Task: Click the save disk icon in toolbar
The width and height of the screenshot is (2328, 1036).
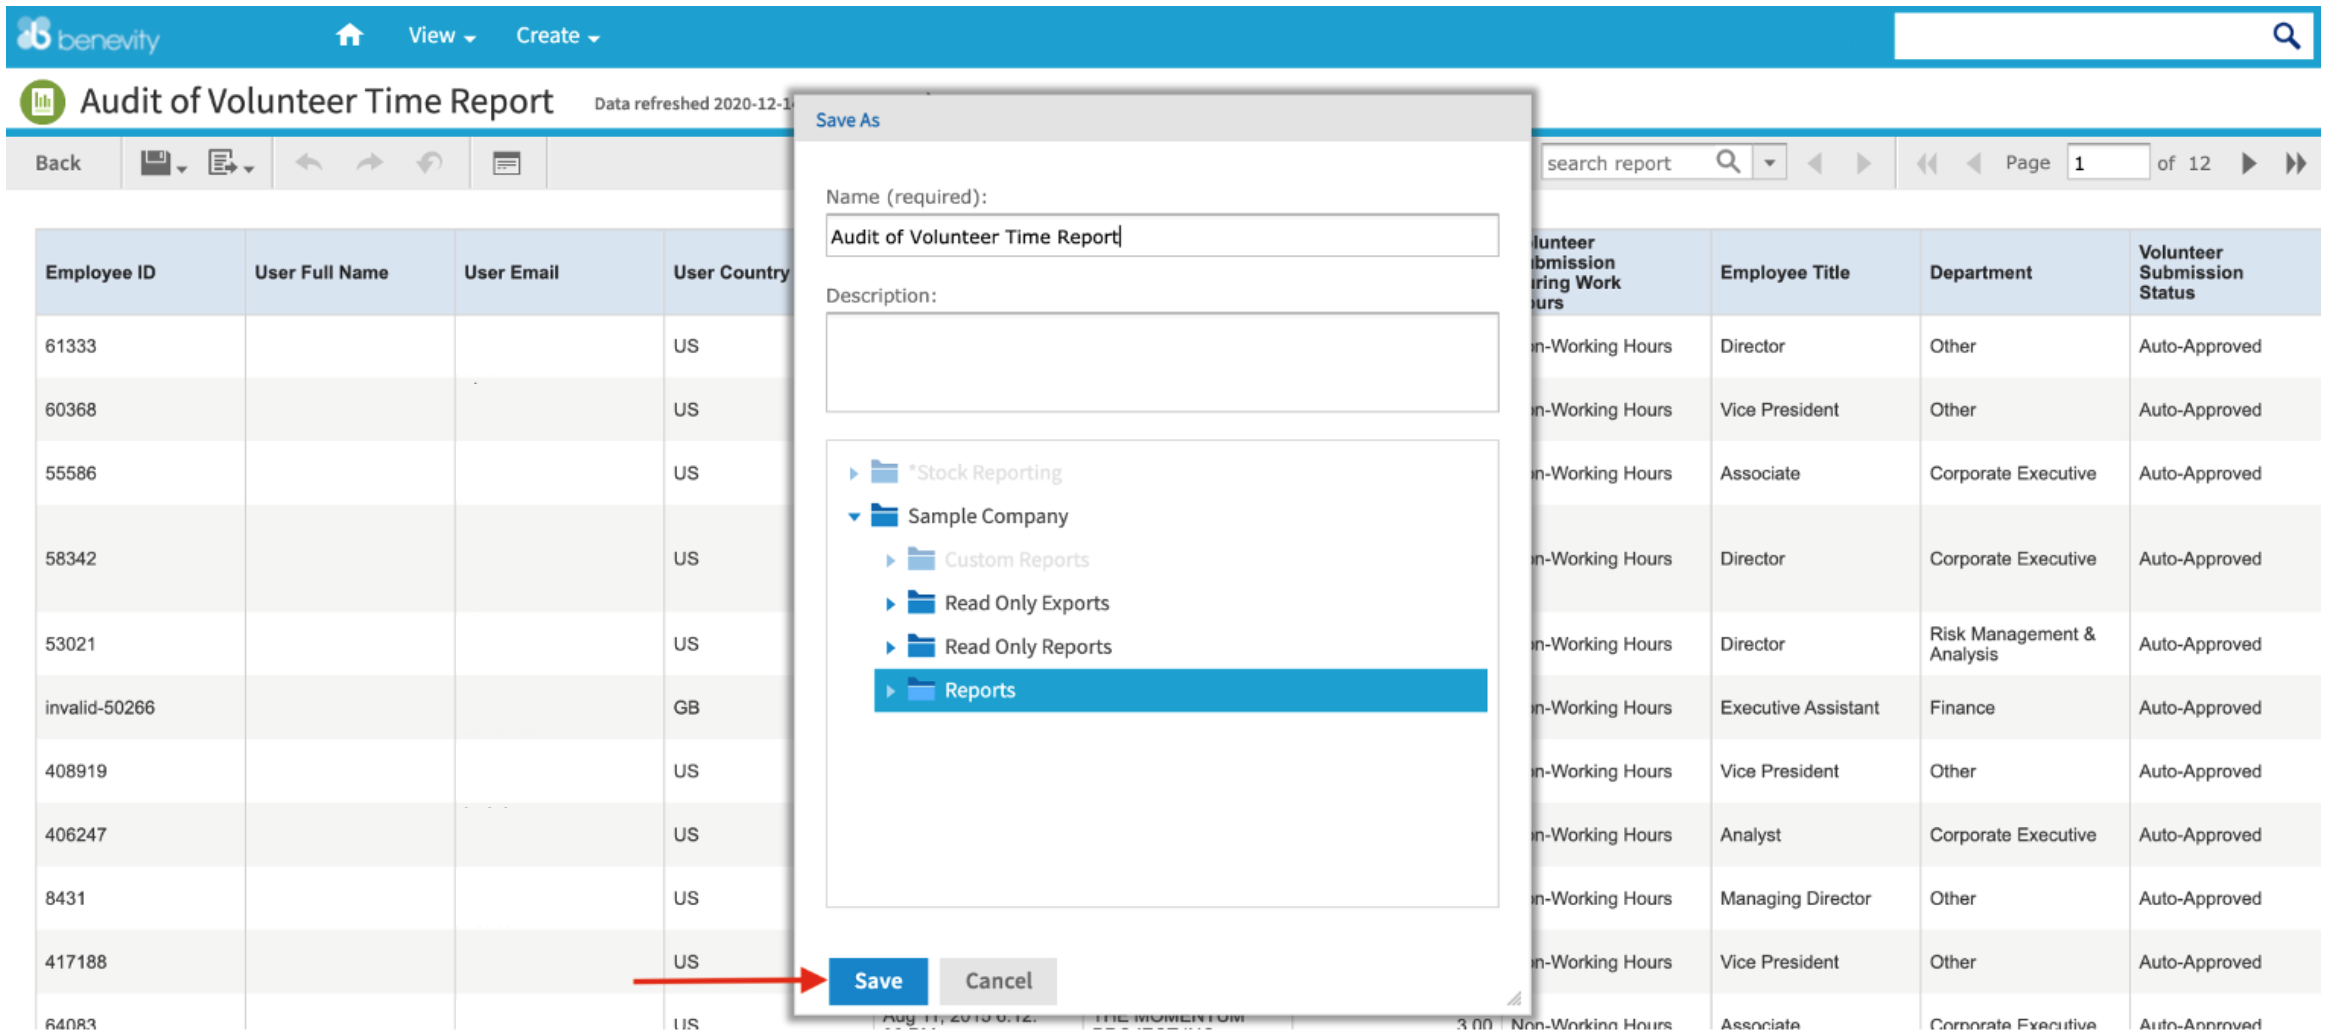Action: 157,163
